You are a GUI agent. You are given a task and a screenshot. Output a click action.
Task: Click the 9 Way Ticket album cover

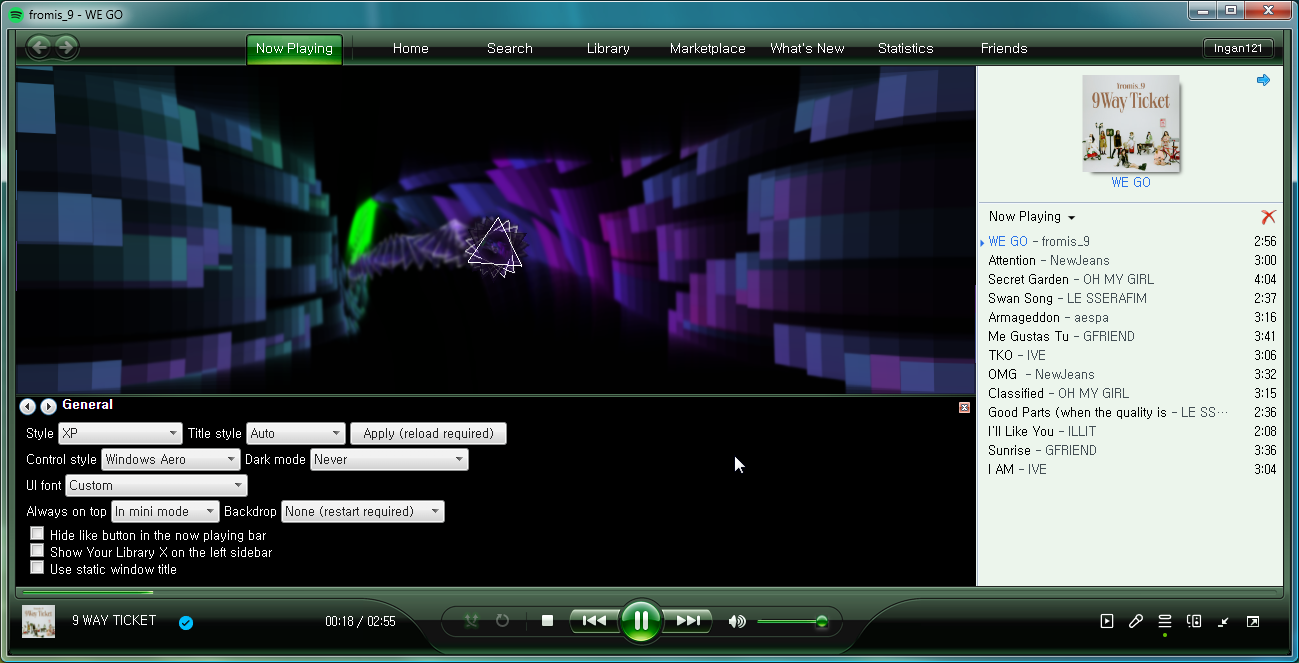(1131, 123)
